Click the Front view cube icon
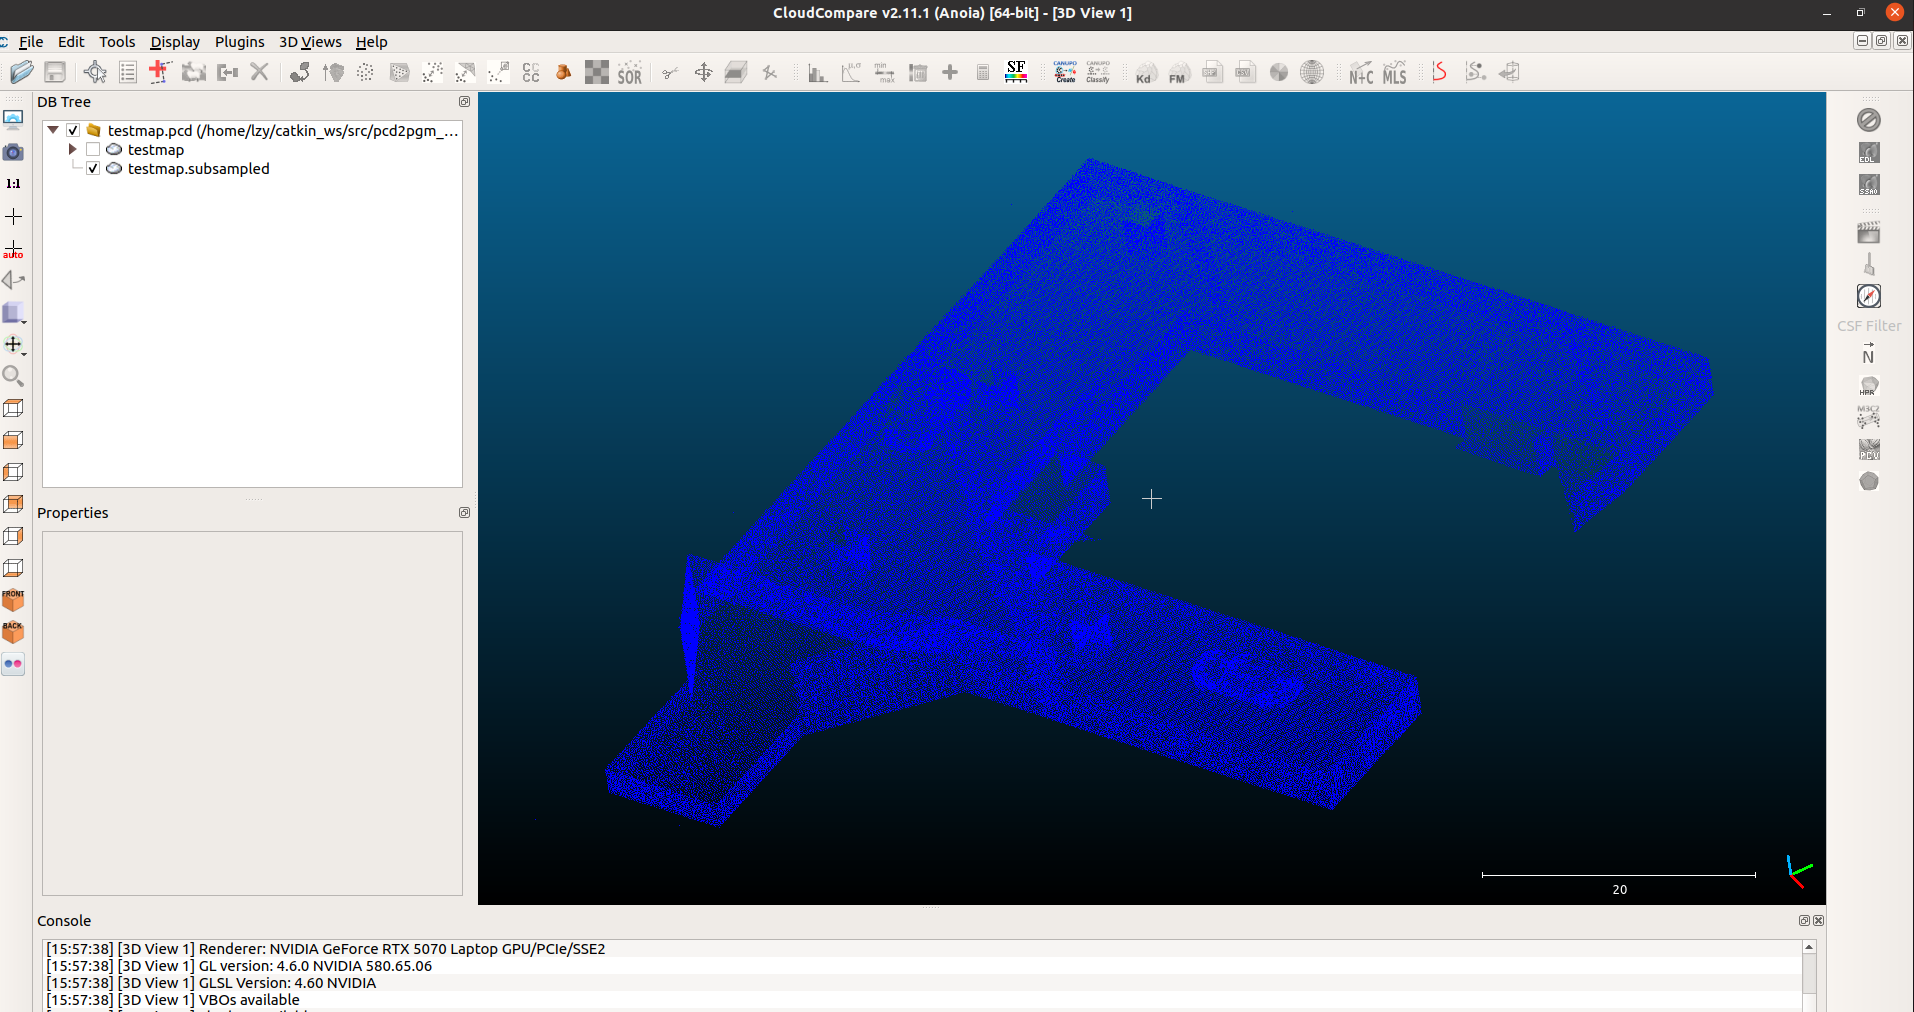This screenshot has width=1914, height=1012. 13,600
